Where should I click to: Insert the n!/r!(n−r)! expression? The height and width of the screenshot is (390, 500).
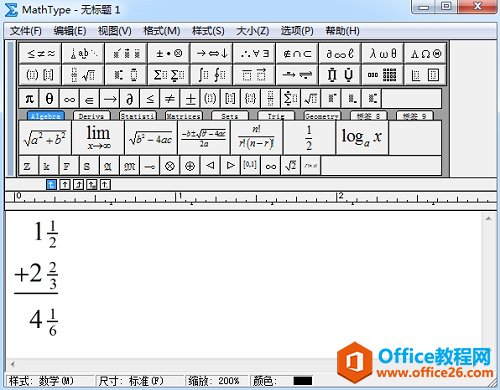pos(257,138)
